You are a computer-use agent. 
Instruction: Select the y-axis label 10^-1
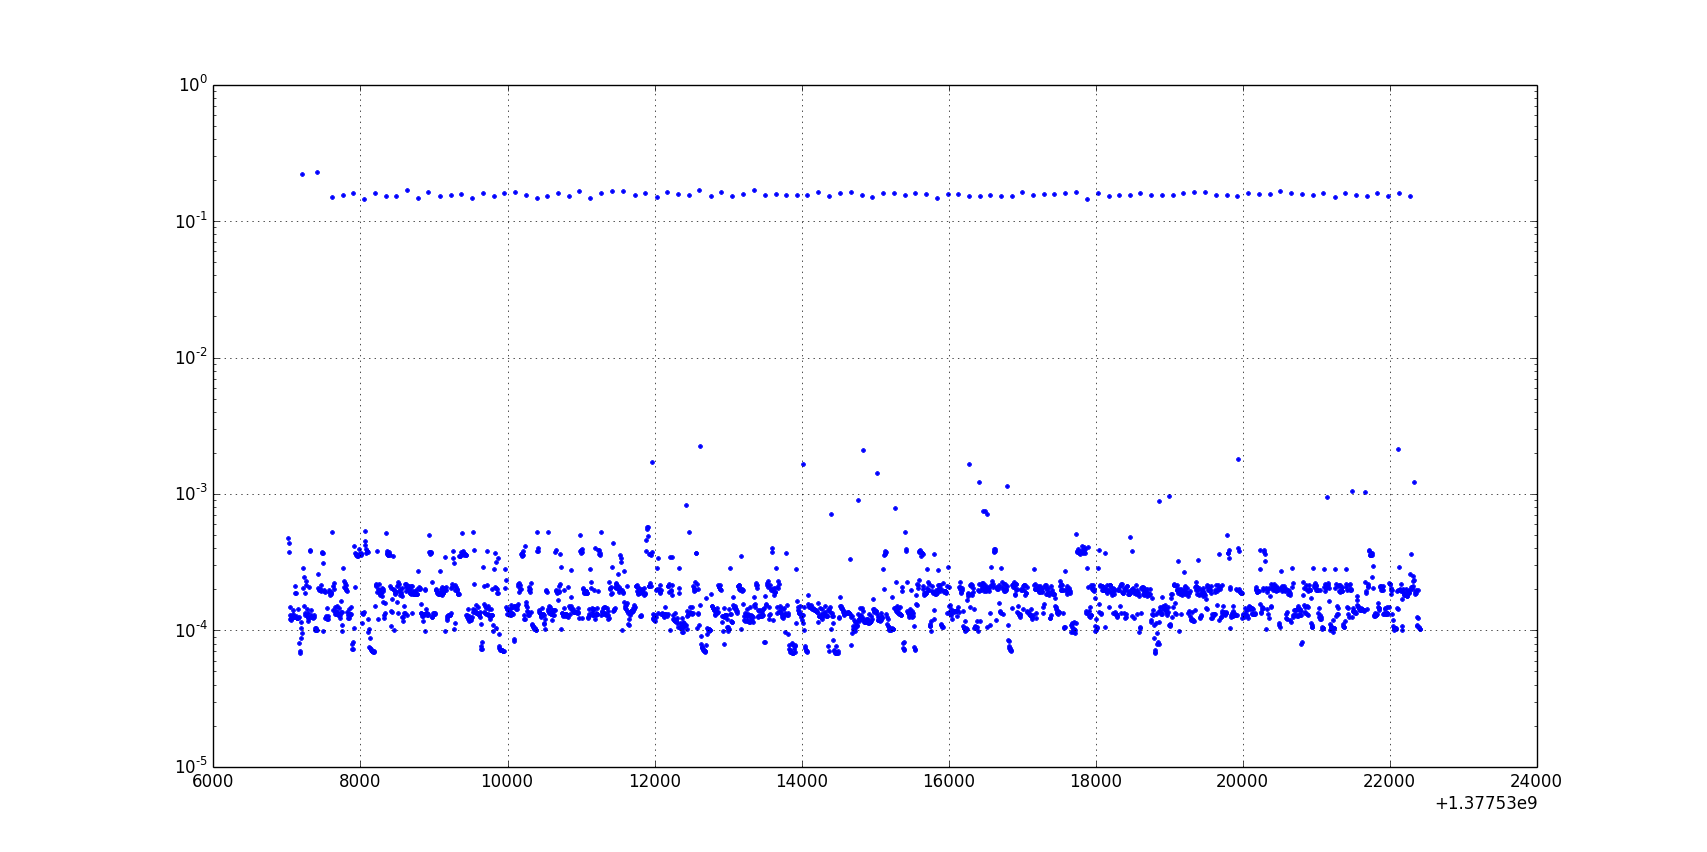tap(190, 221)
